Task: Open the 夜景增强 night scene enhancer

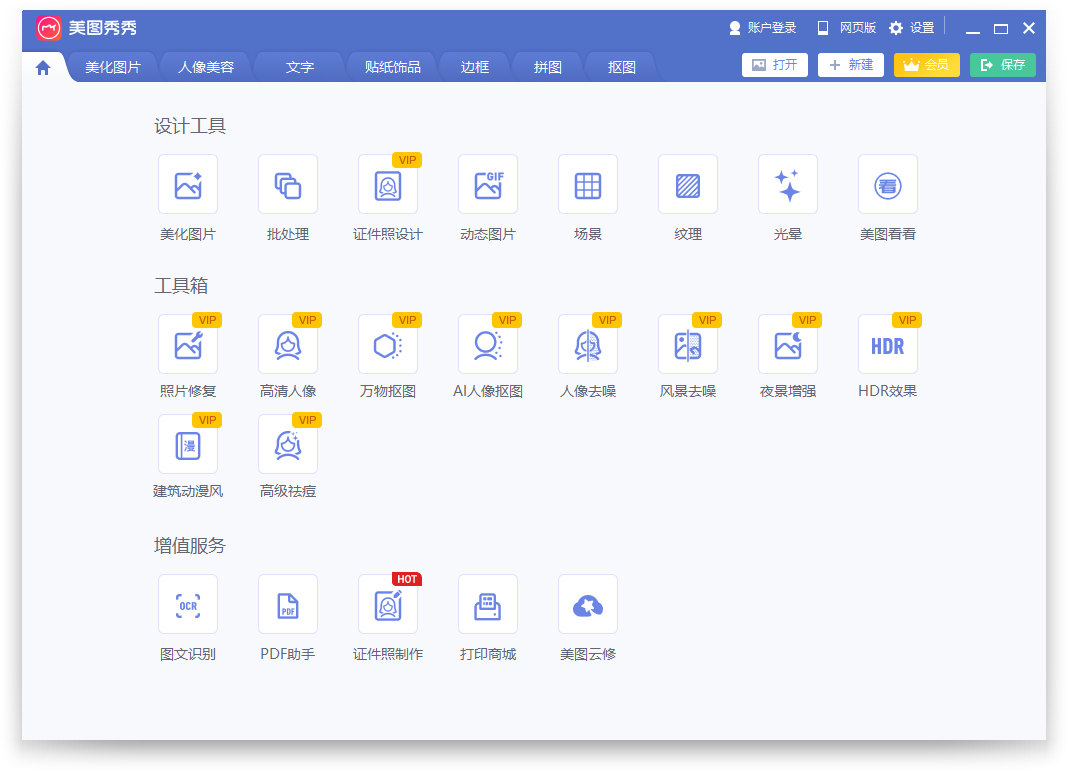Action: 788,344
